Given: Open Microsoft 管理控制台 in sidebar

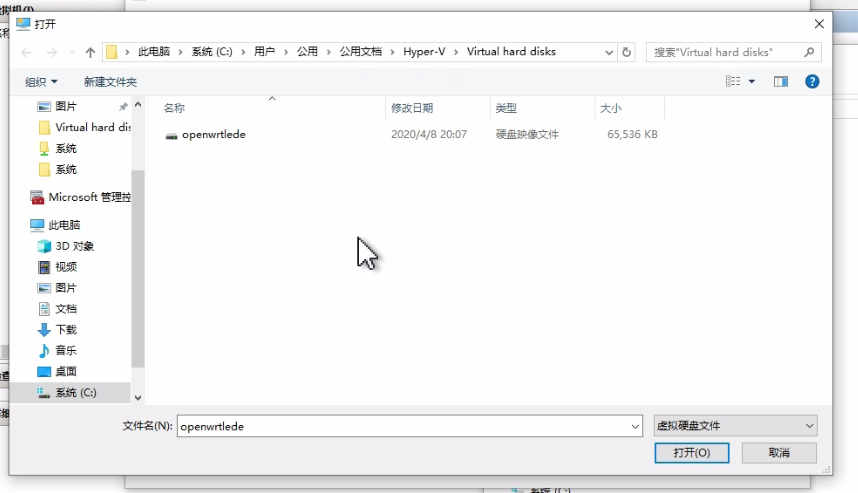Looking at the screenshot, I should coord(81,197).
